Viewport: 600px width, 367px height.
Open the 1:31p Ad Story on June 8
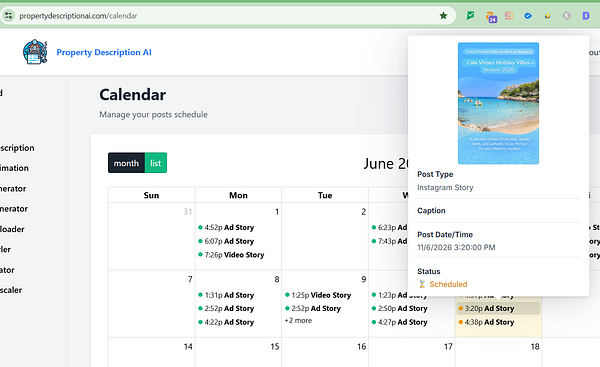(x=226, y=295)
